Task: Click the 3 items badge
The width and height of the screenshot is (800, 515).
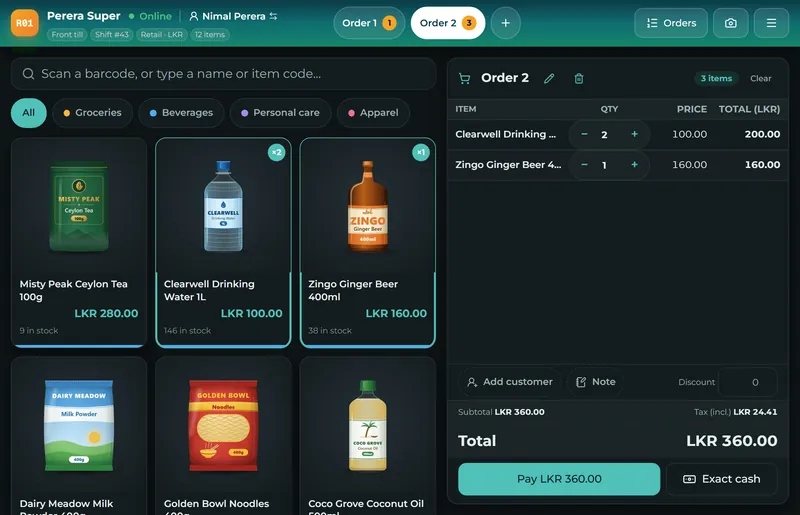Action: (716, 79)
